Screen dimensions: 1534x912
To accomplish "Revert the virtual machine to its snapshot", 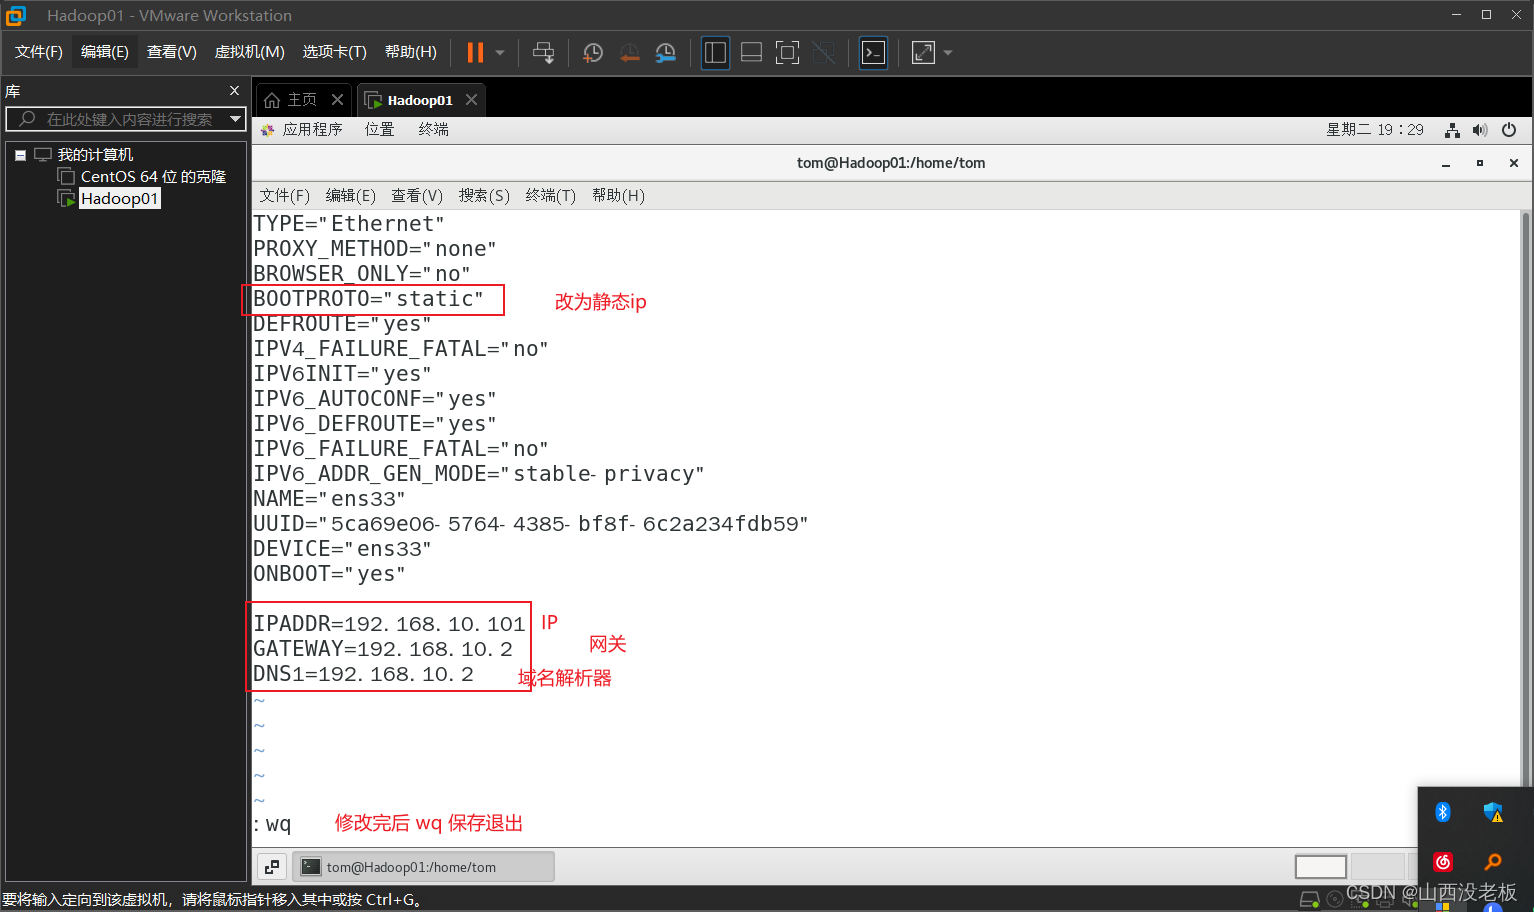I will click(x=629, y=52).
